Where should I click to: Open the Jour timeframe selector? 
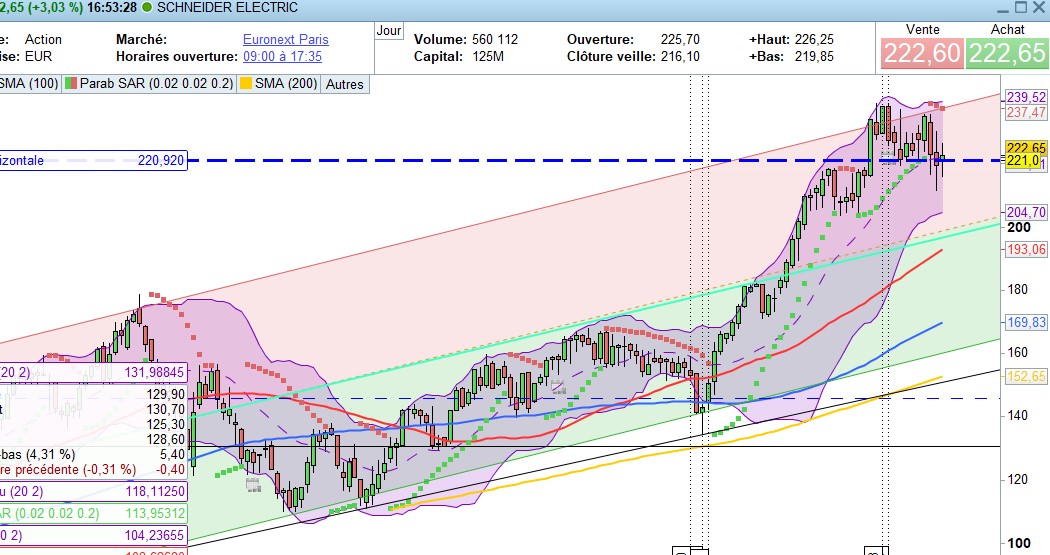point(388,31)
